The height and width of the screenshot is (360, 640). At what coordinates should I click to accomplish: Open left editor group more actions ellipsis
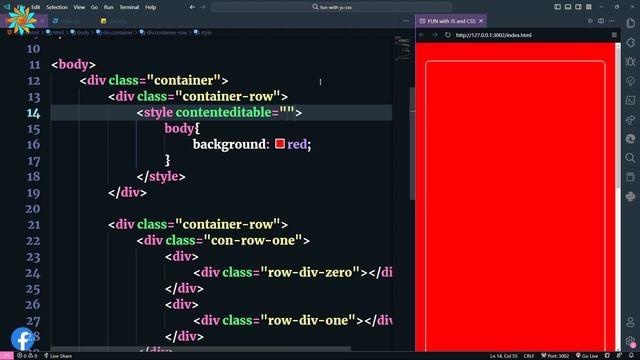(x=406, y=21)
